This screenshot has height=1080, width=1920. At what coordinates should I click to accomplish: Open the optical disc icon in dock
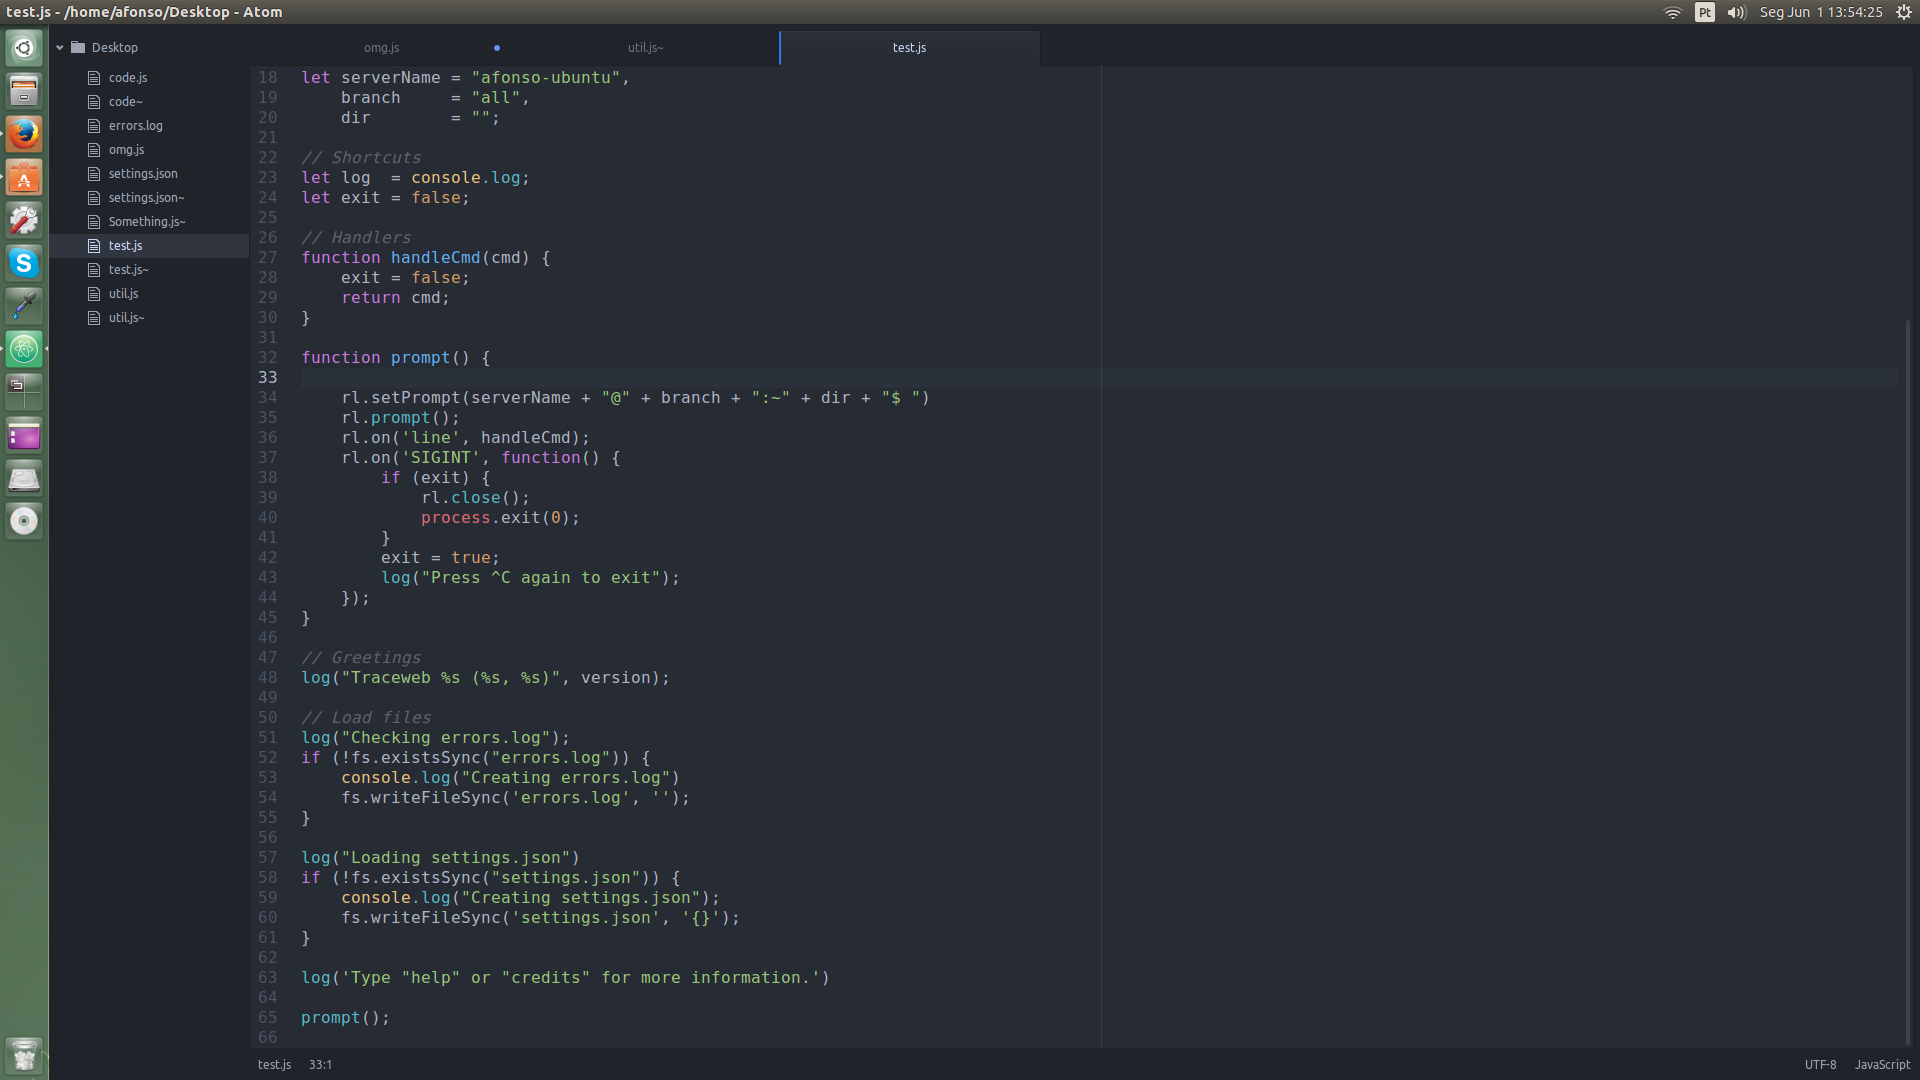pyautogui.click(x=24, y=521)
